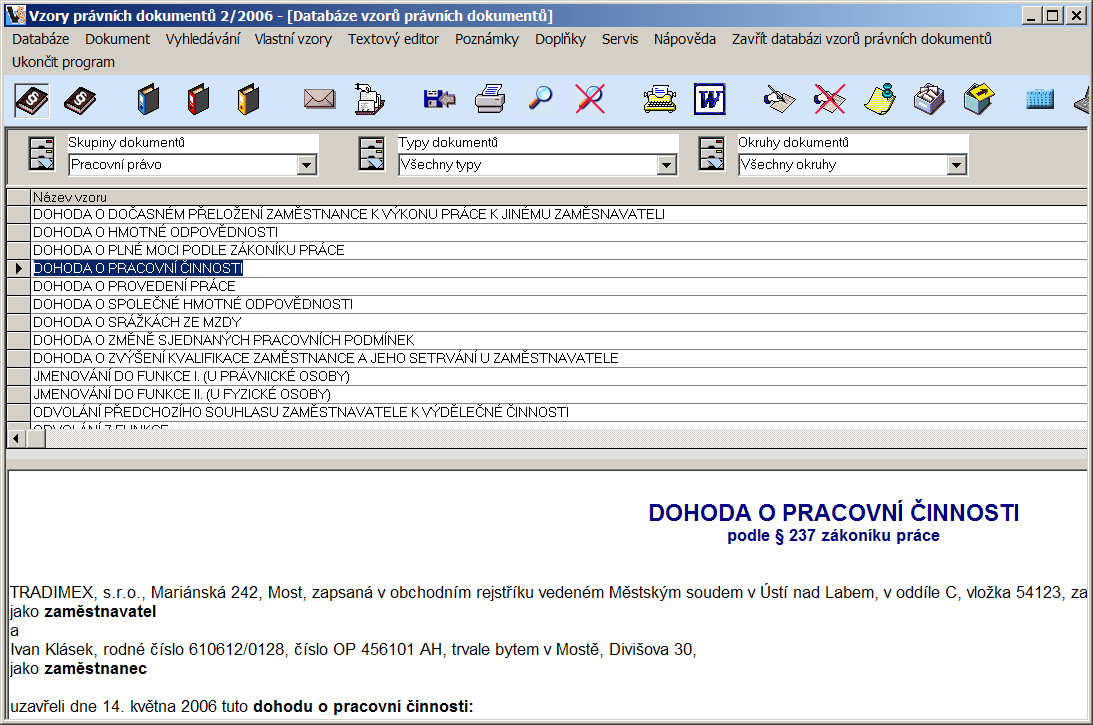This screenshot has height=725, width=1093.
Task: Click the magnifying glass search icon
Action: click(x=540, y=98)
